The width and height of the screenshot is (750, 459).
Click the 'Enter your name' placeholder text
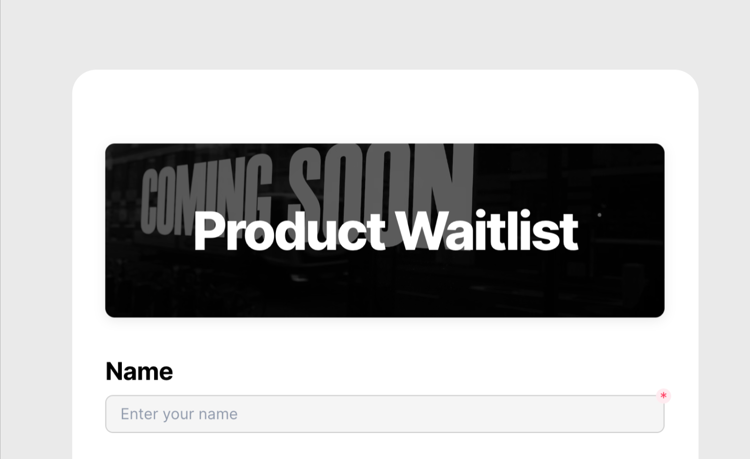[x=179, y=414]
